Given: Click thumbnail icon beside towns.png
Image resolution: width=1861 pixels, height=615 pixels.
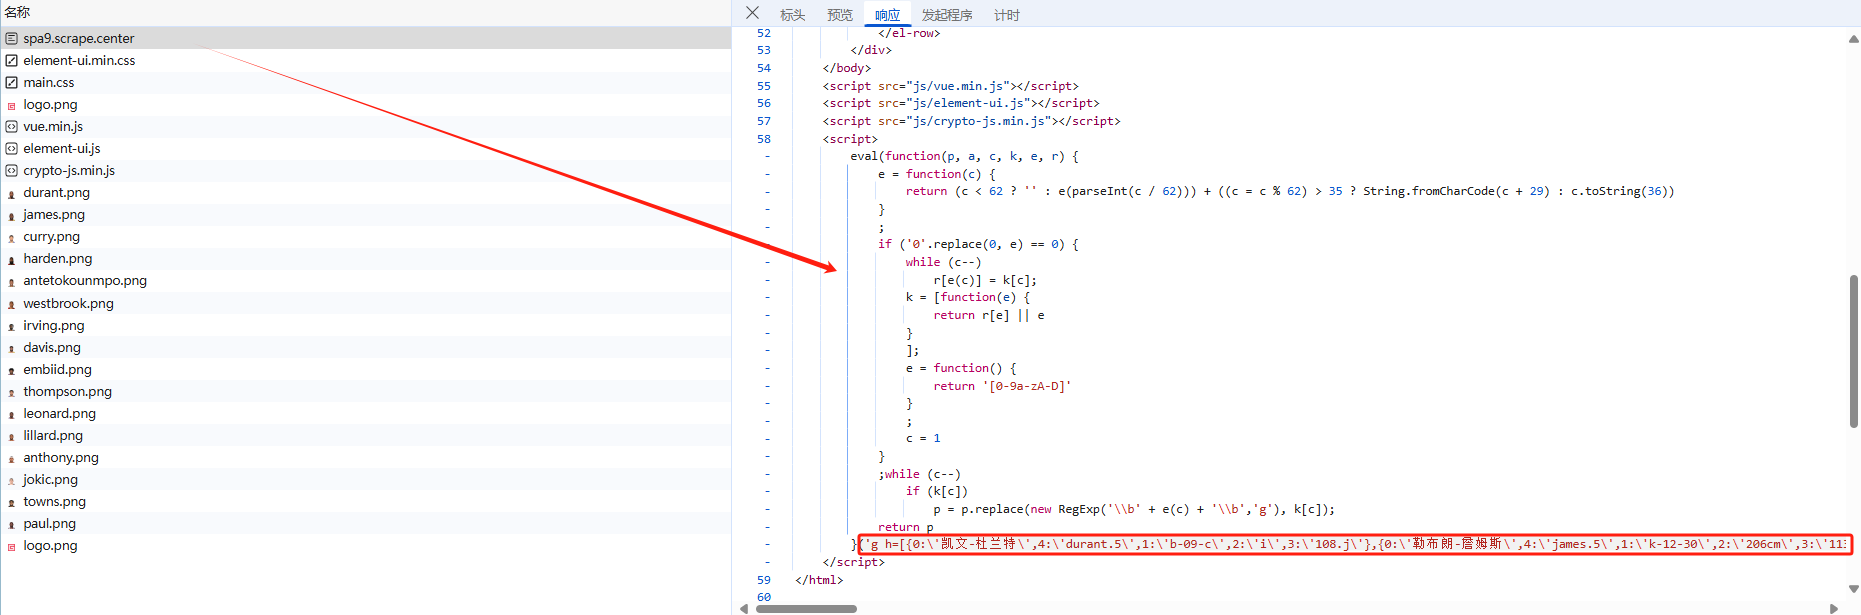Looking at the screenshot, I should [x=12, y=502].
